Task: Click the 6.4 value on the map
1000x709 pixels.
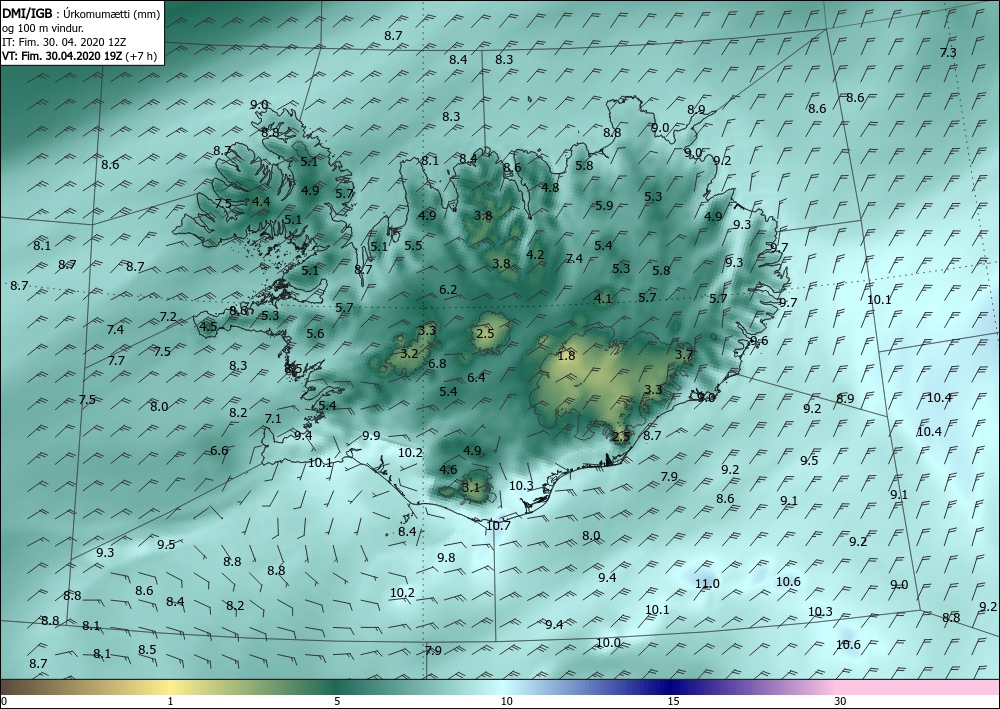Action: [476, 378]
